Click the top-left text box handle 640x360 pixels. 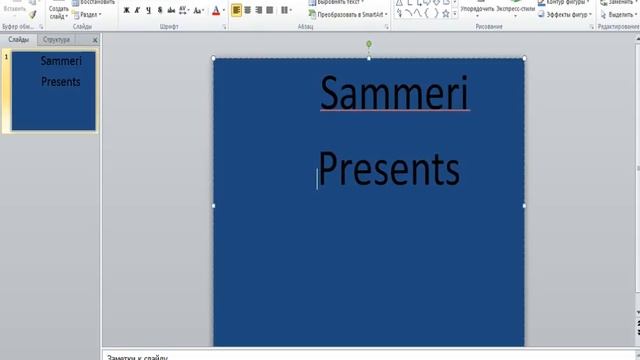pos(213,58)
